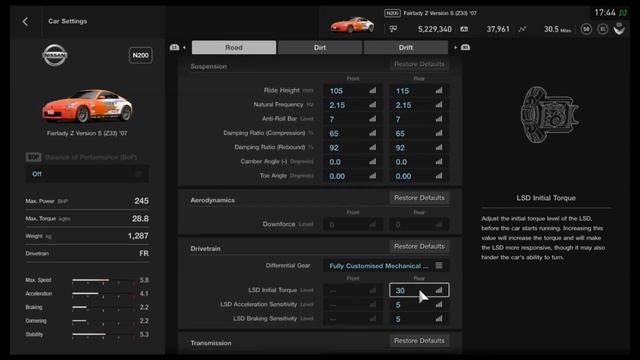Select front Natural Frequency field

[x=353, y=105]
